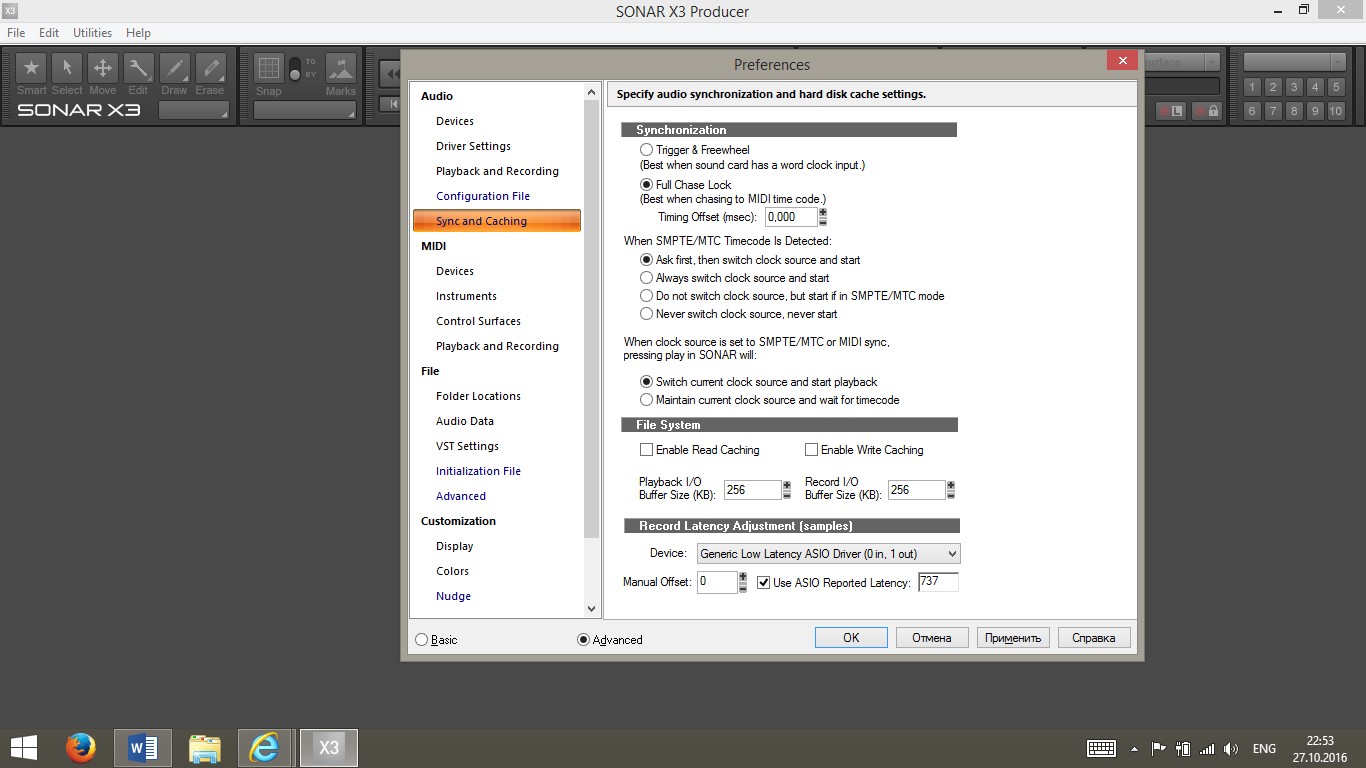
Task: Recall screenset number 1
Action: [1252, 87]
